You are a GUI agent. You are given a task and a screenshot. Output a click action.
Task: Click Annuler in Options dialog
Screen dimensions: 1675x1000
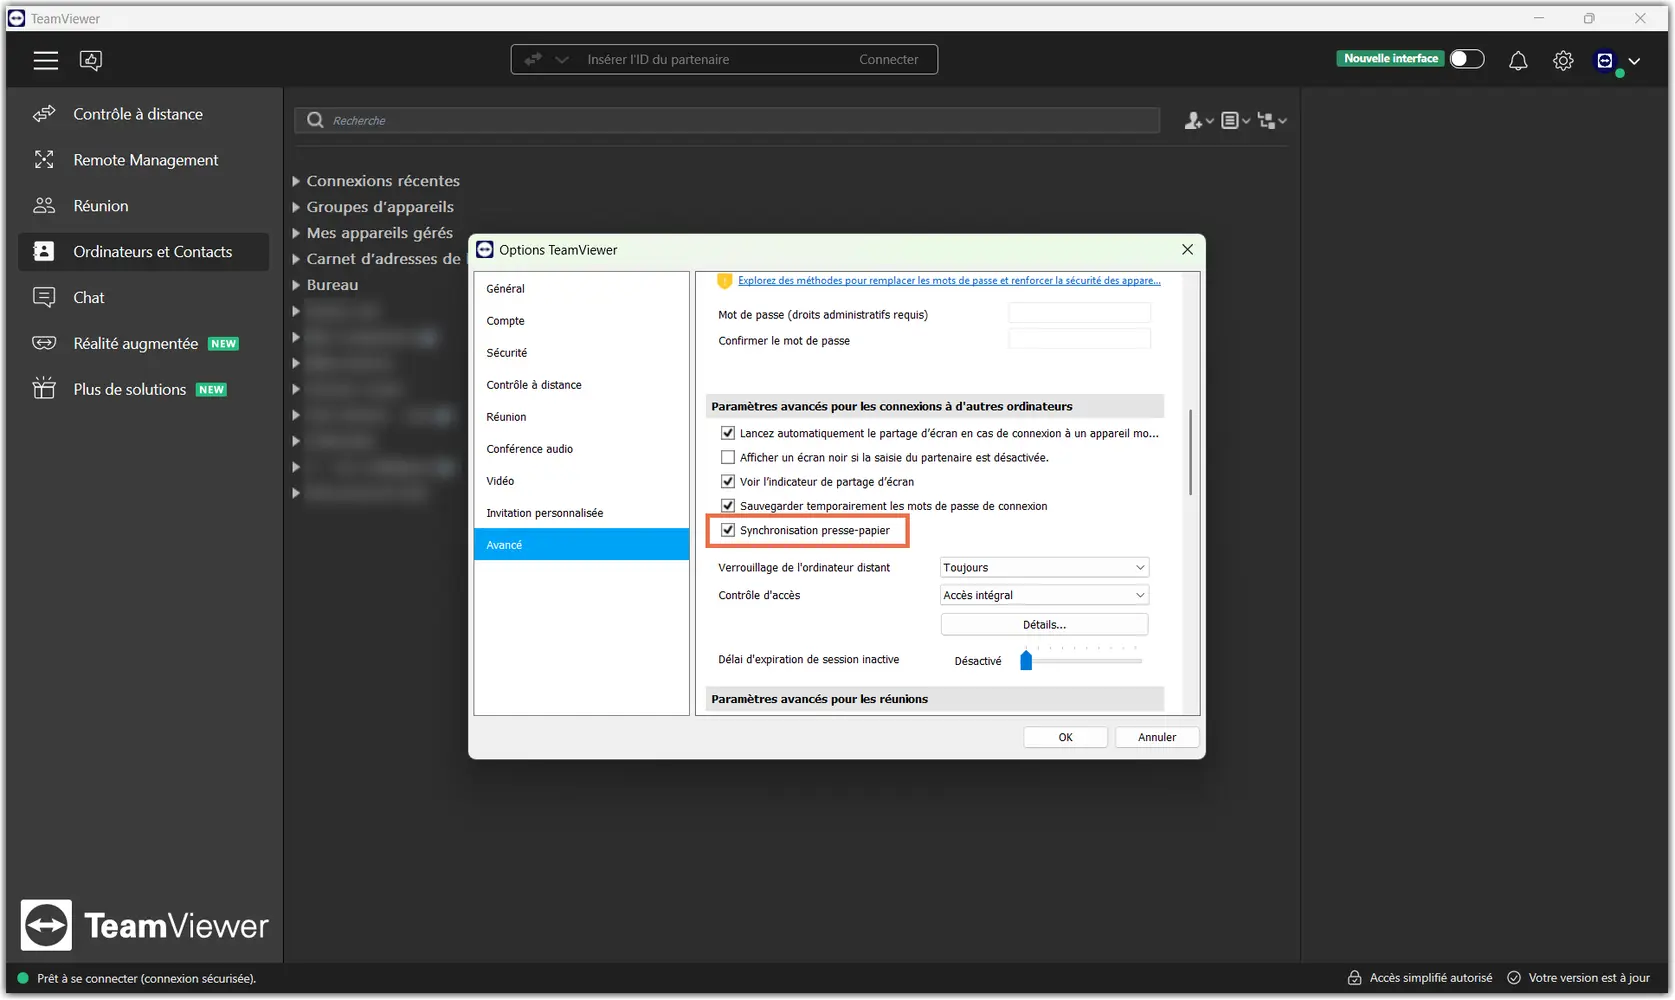(1157, 737)
